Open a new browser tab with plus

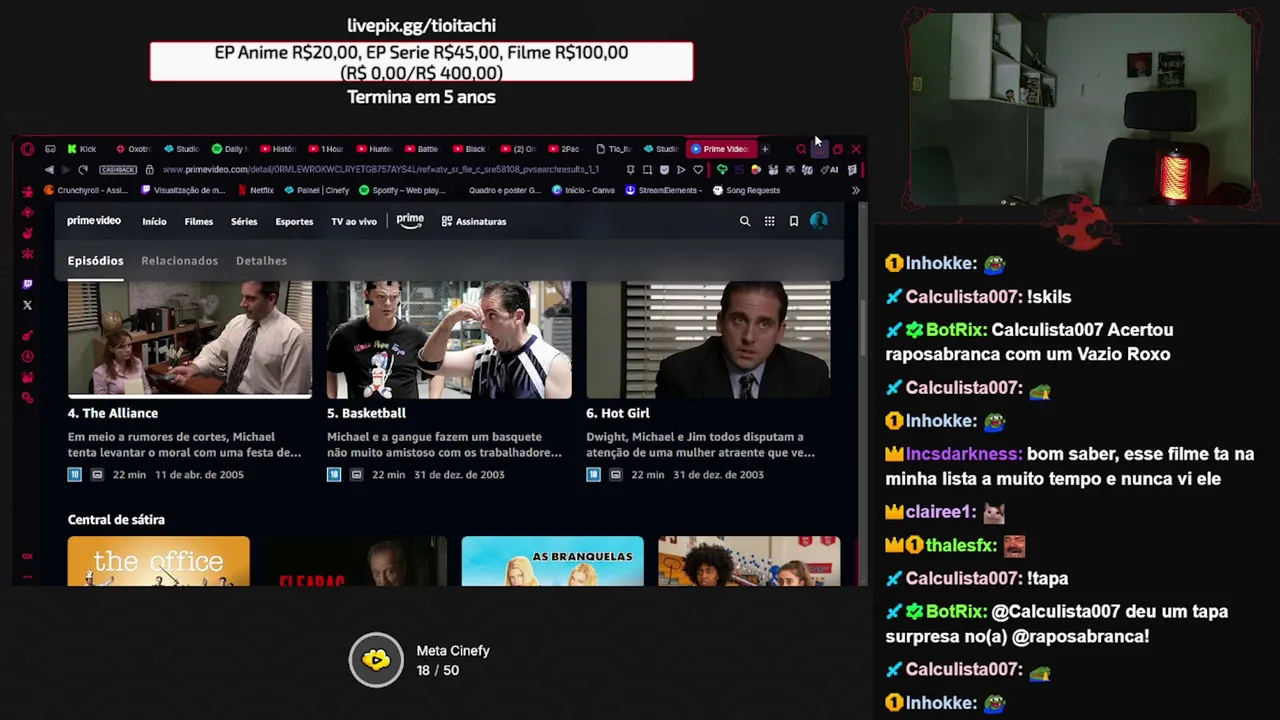[765, 149]
